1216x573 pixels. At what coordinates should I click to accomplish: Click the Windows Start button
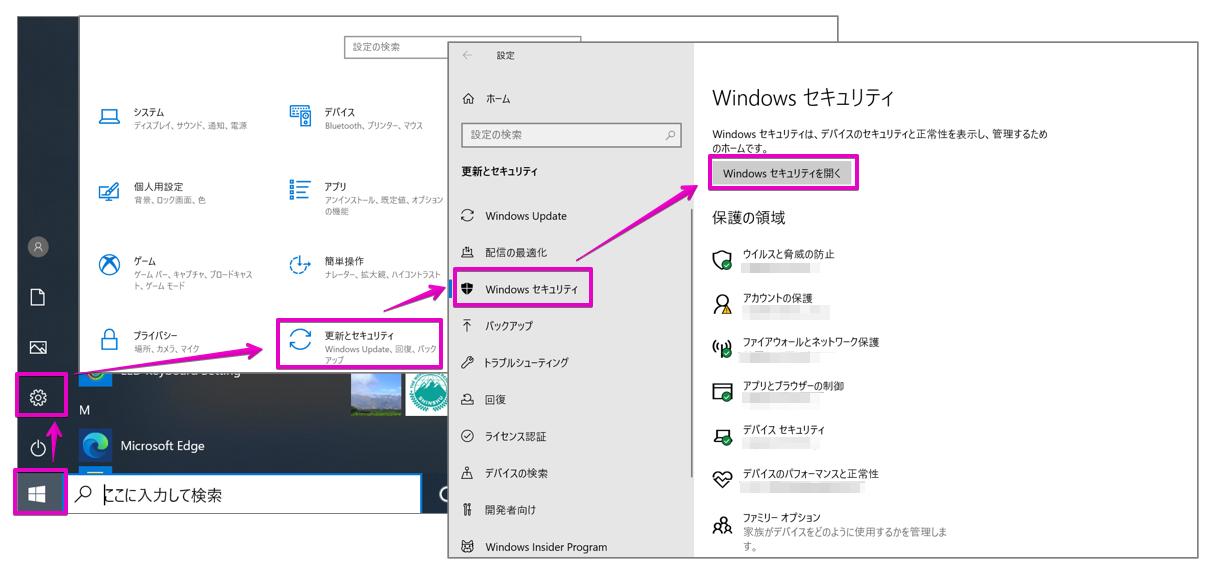click(38, 494)
